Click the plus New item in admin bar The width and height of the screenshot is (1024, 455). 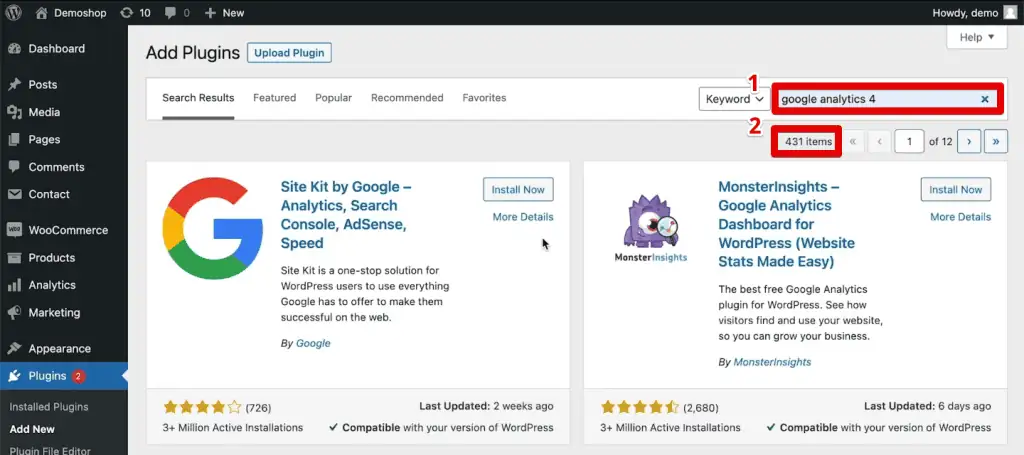(x=224, y=12)
